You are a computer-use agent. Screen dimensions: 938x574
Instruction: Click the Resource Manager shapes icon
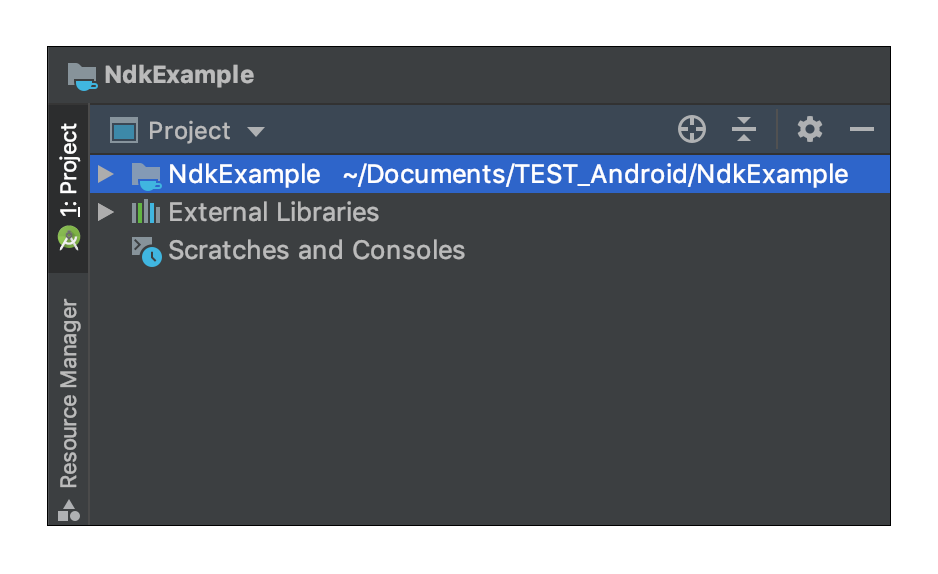point(69,511)
